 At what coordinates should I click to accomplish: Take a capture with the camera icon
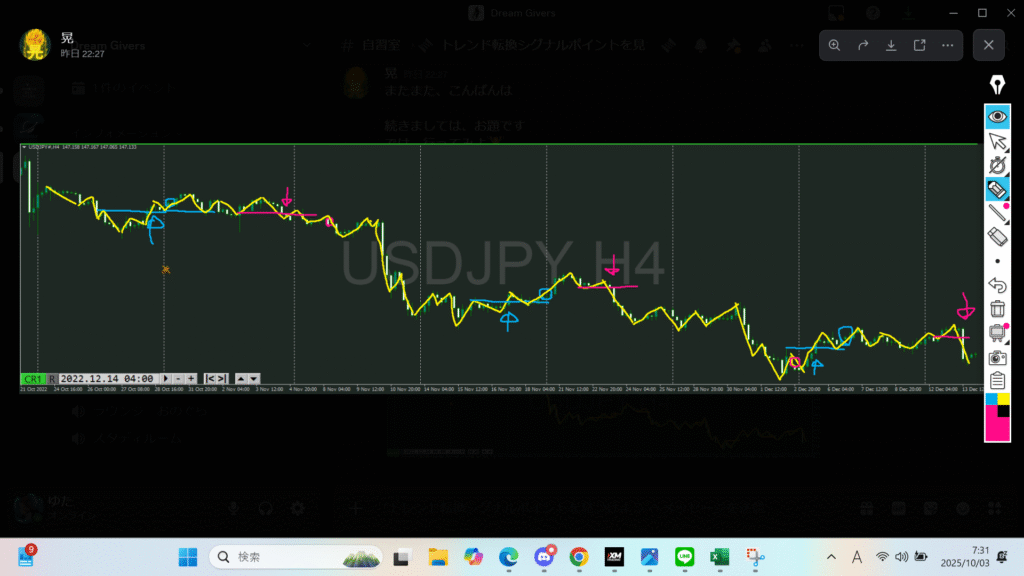[x=997, y=357]
